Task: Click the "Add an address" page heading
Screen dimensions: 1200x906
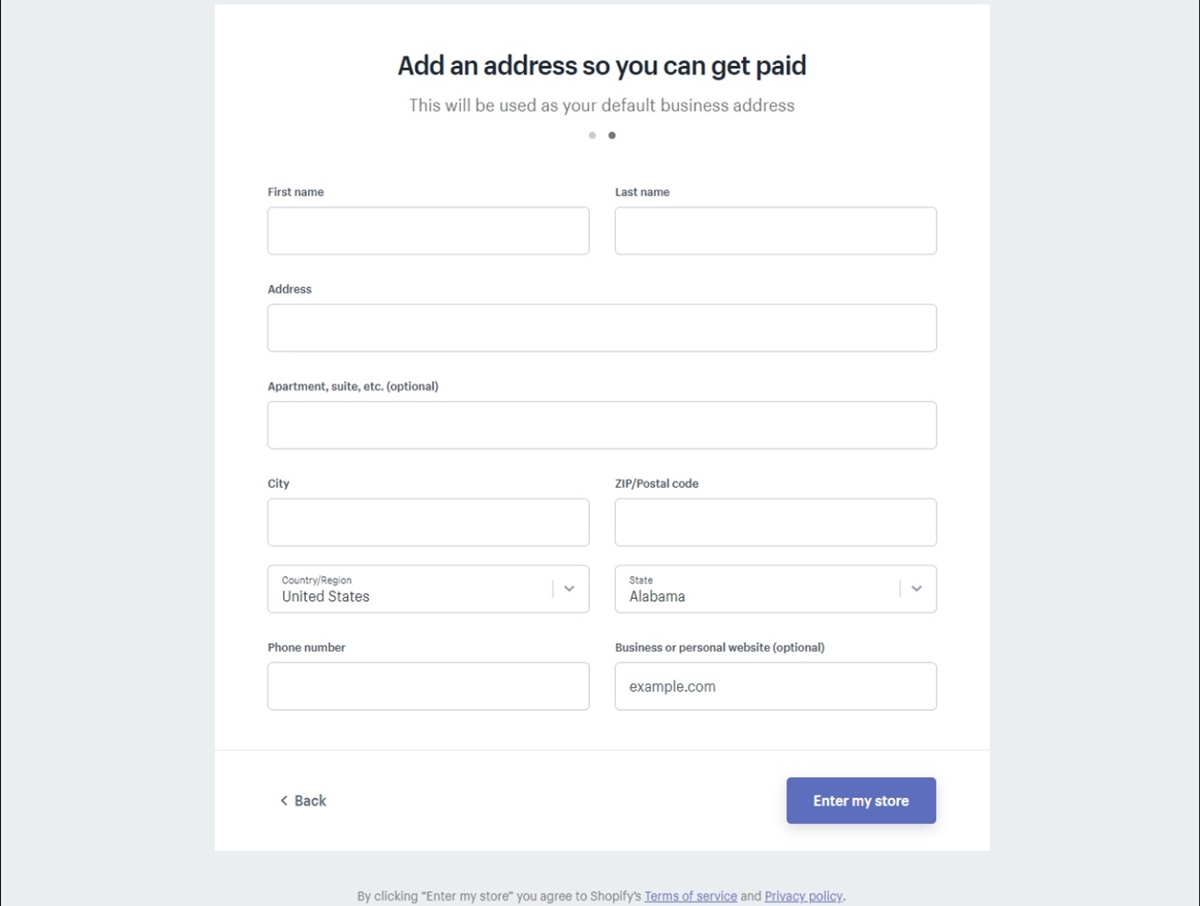Action: tap(602, 66)
